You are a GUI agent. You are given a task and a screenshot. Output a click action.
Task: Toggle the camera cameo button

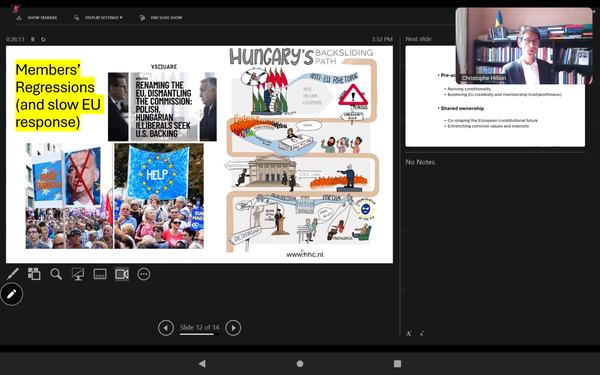point(122,274)
